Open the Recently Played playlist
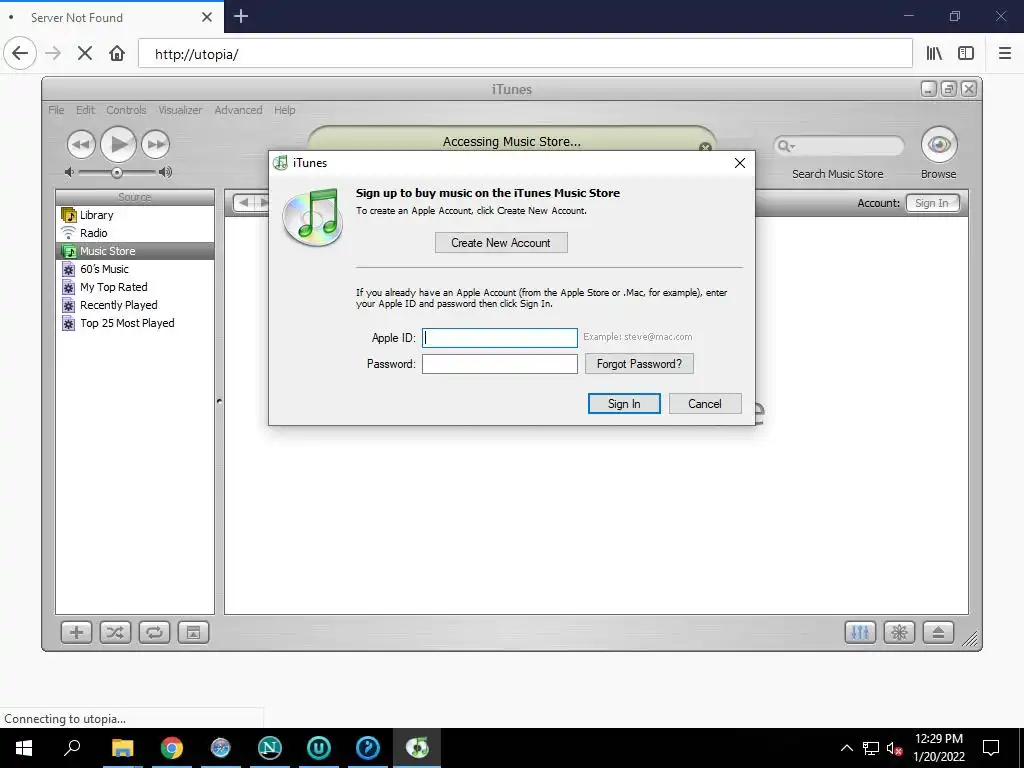This screenshot has height=768, width=1024. pos(135,305)
